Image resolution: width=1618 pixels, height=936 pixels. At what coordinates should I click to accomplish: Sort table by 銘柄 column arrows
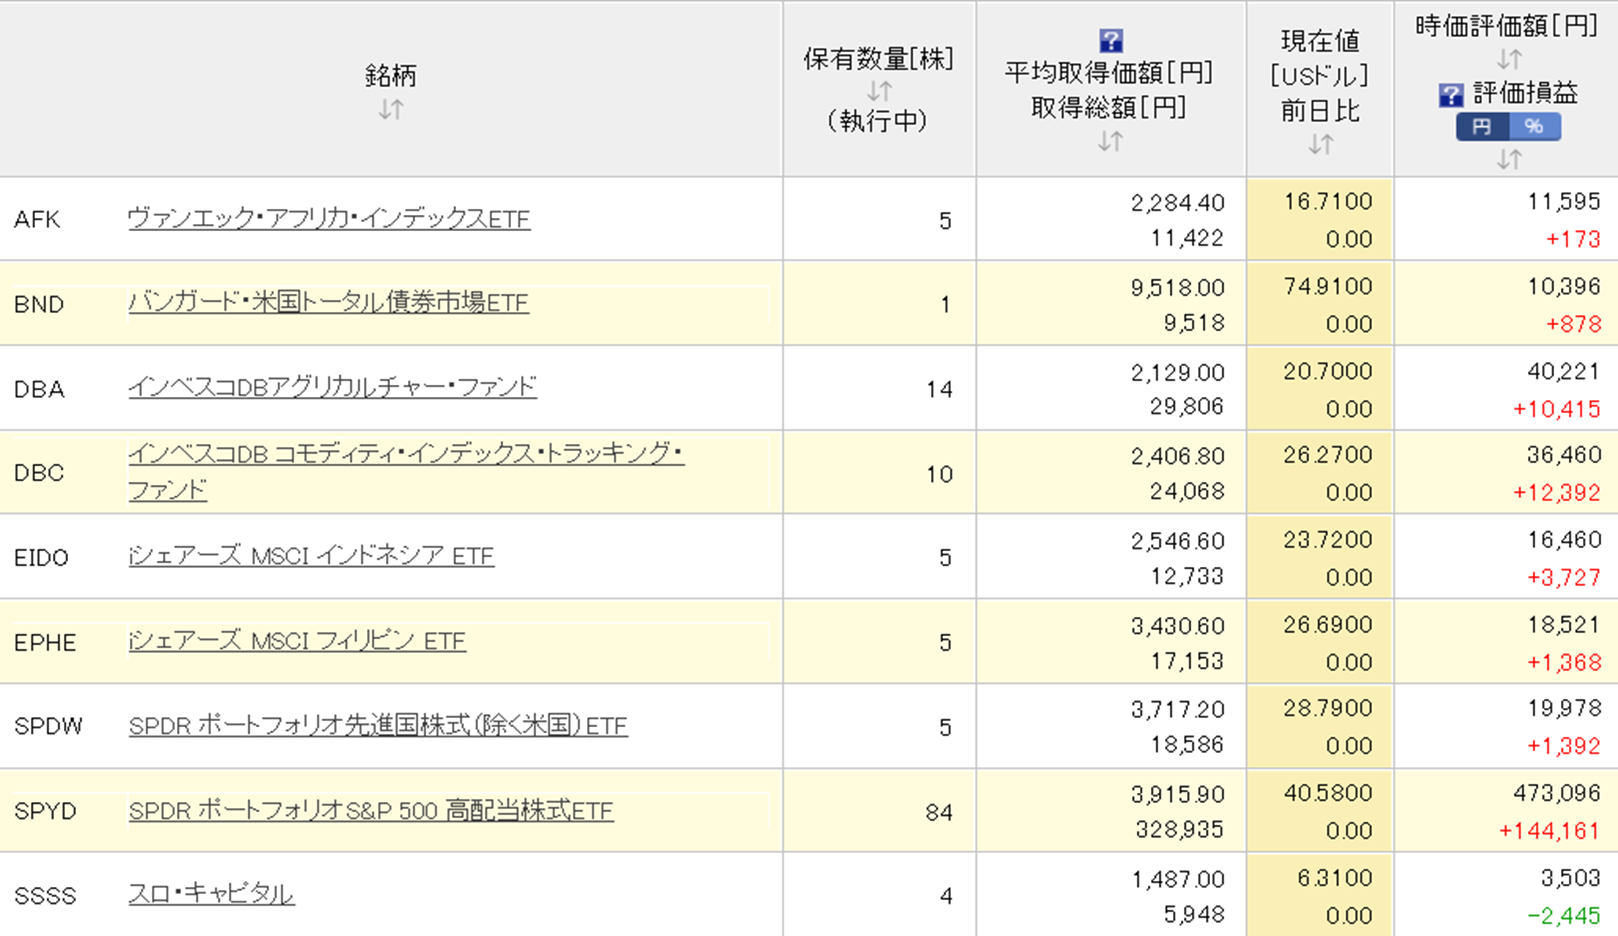391,109
